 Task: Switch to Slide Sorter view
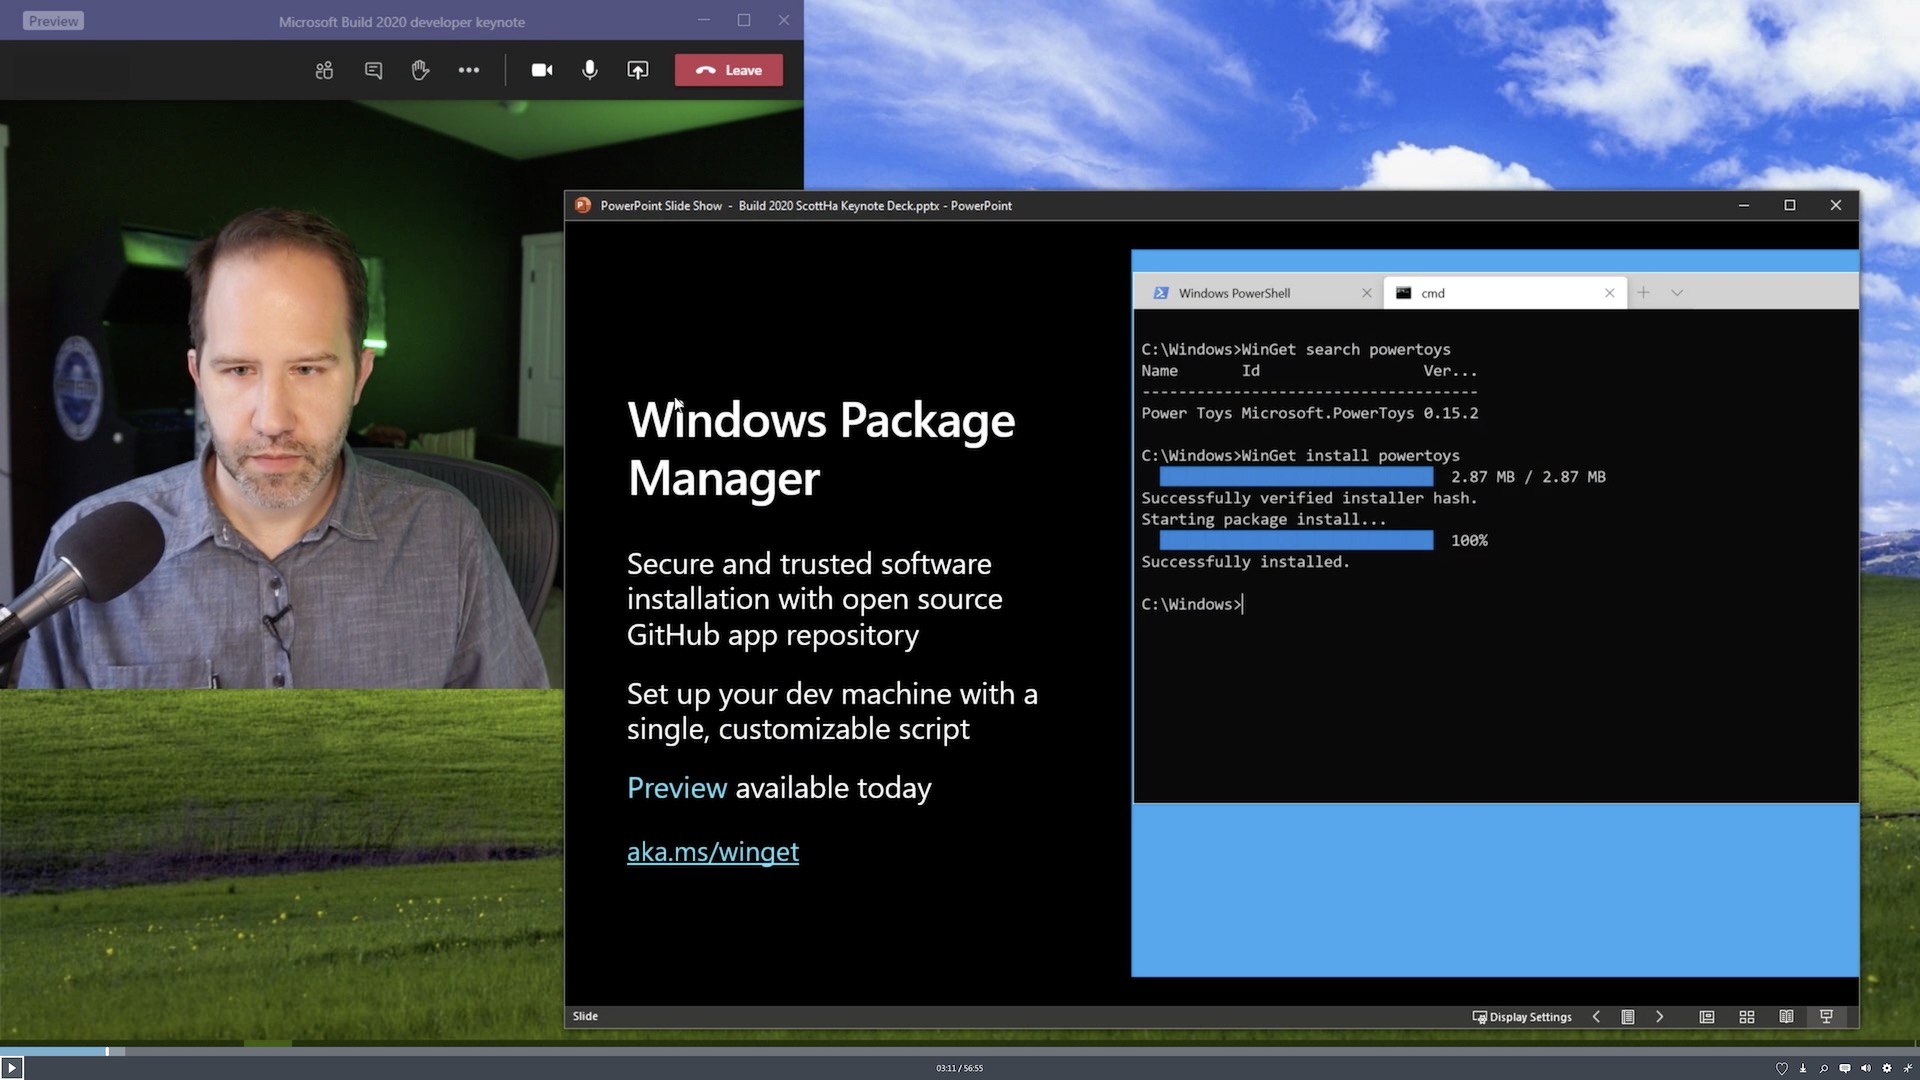[1747, 1016]
